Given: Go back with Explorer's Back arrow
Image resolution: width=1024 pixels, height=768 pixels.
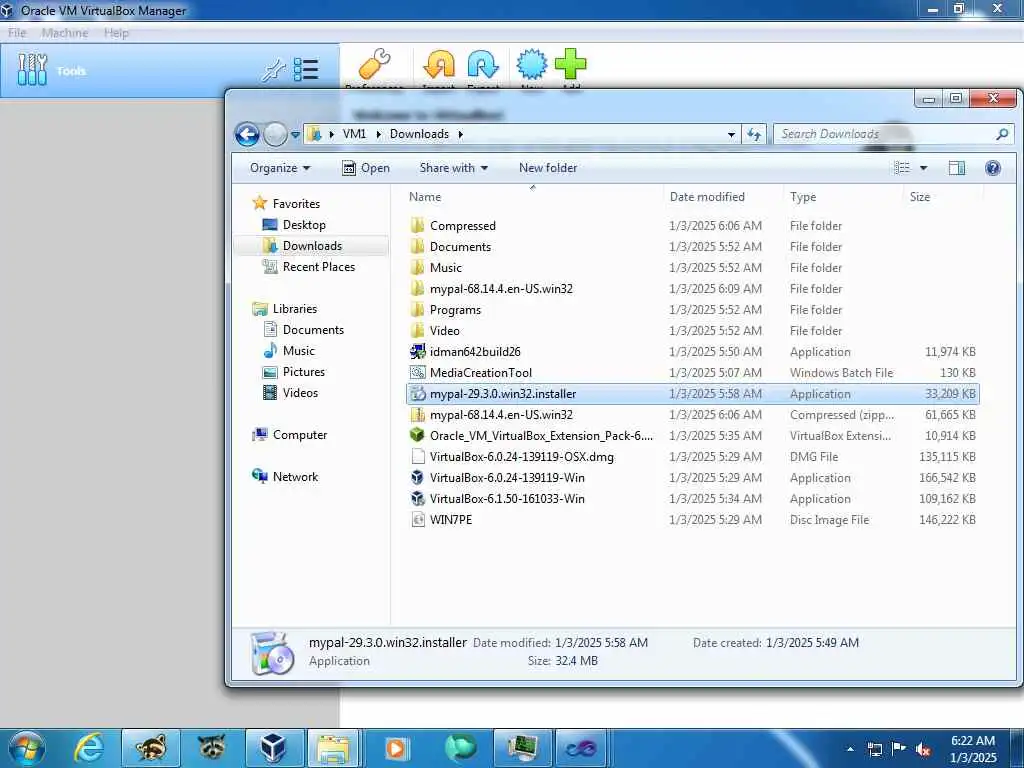Looking at the screenshot, I should pyautogui.click(x=247, y=135).
